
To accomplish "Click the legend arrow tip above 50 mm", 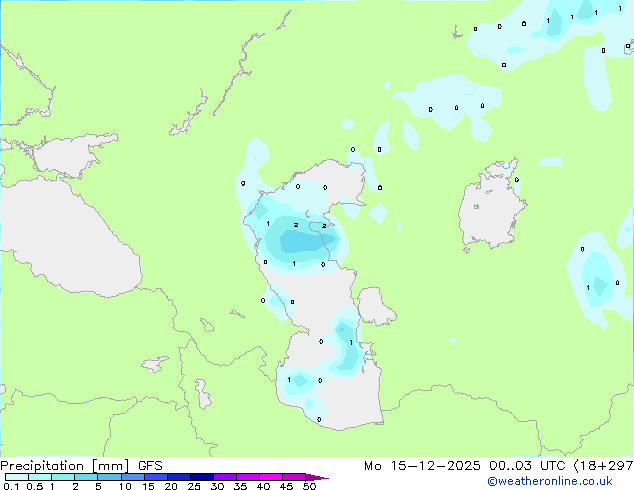I will point(317,477).
